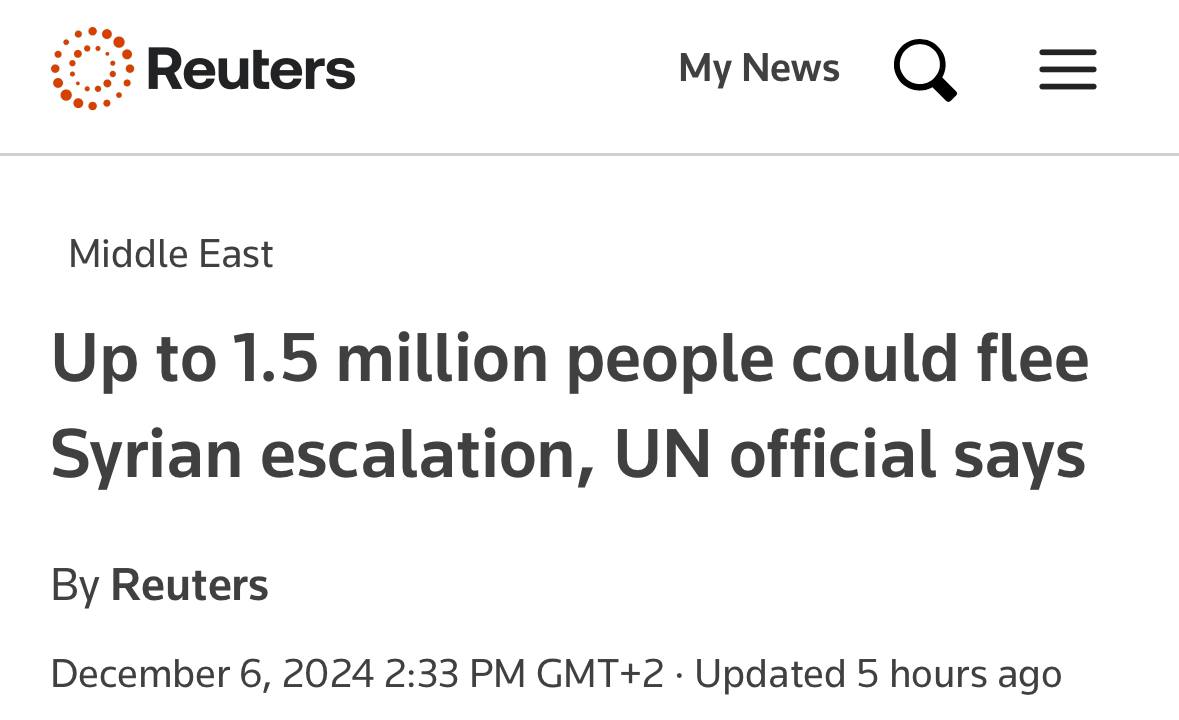Open search with the magnifying glass icon
Screen dimensions: 1179x720
click(x=924, y=70)
